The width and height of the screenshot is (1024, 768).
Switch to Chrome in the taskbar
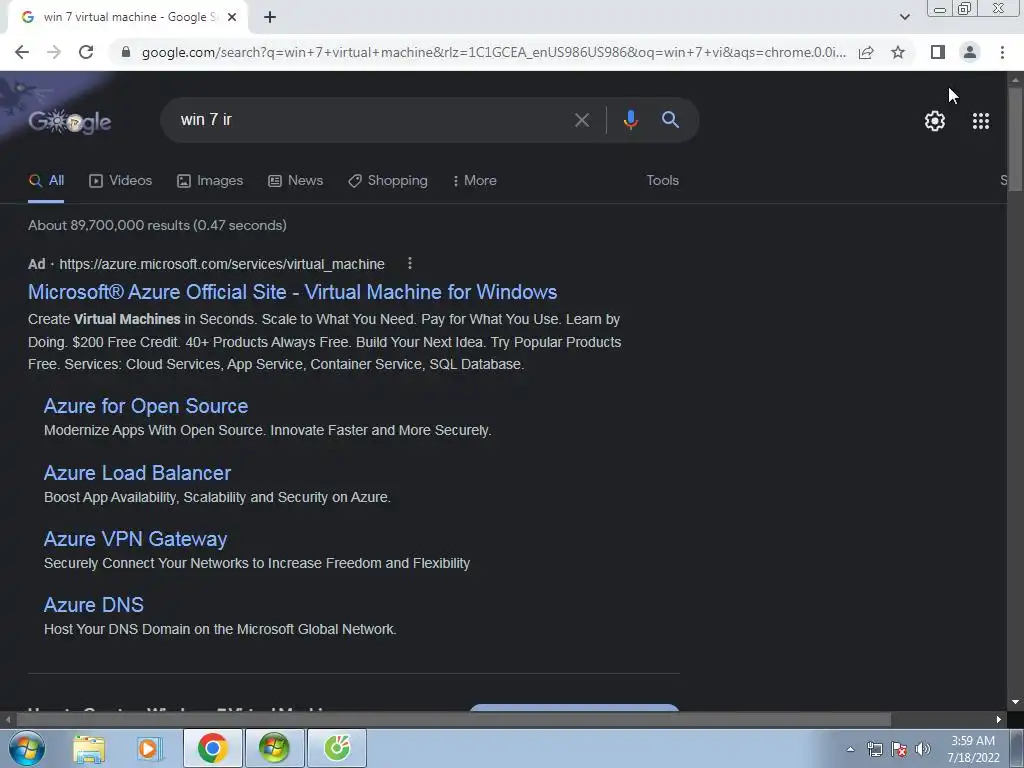click(212, 748)
